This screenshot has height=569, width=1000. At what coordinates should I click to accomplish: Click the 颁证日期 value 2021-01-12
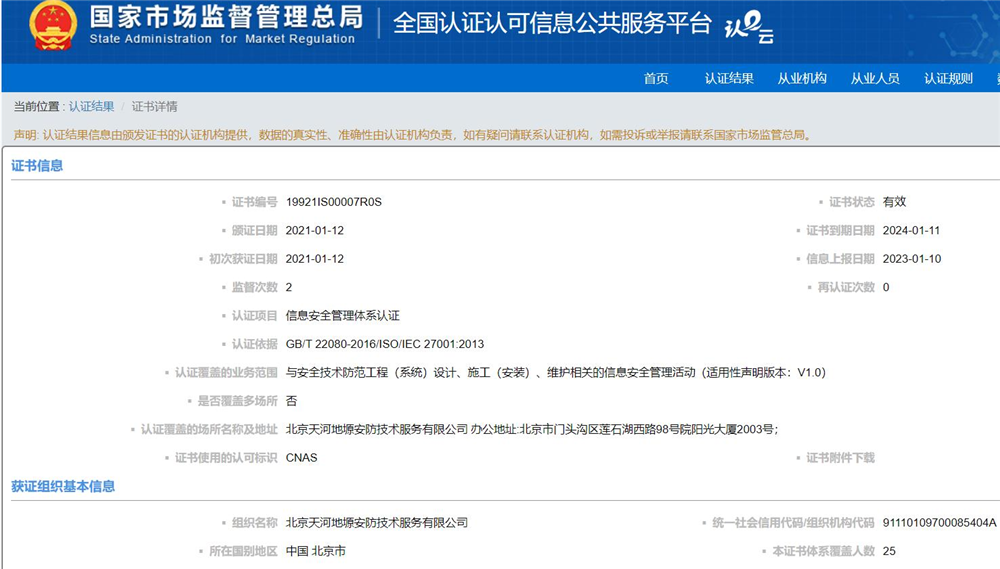click(x=314, y=230)
